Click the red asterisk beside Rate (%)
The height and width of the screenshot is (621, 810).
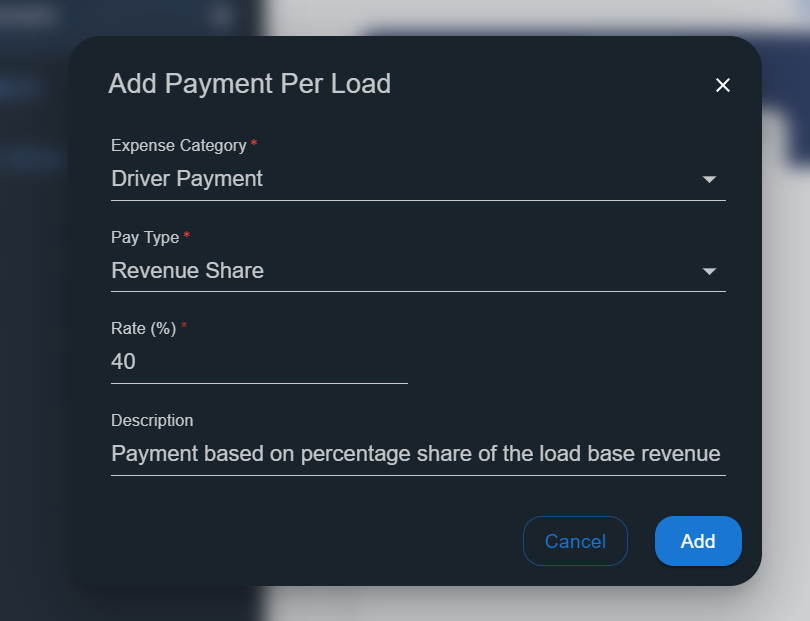tap(183, 326)
